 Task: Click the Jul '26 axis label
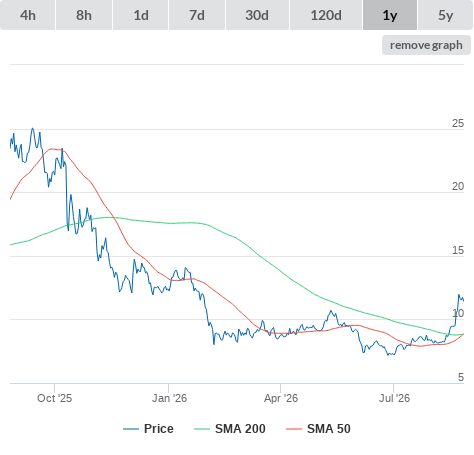(394, 398)
